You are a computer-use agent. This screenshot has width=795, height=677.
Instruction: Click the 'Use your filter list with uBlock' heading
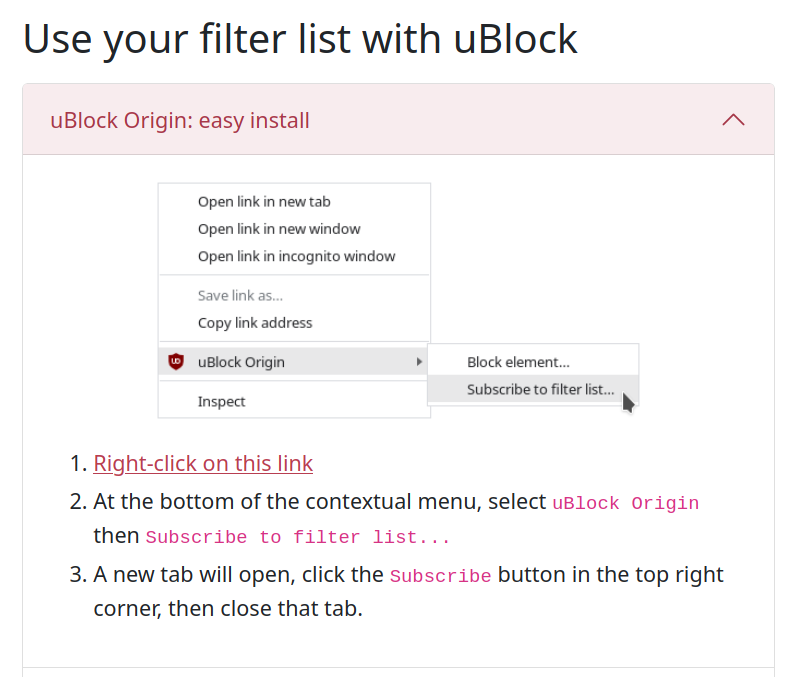(300, 40)
